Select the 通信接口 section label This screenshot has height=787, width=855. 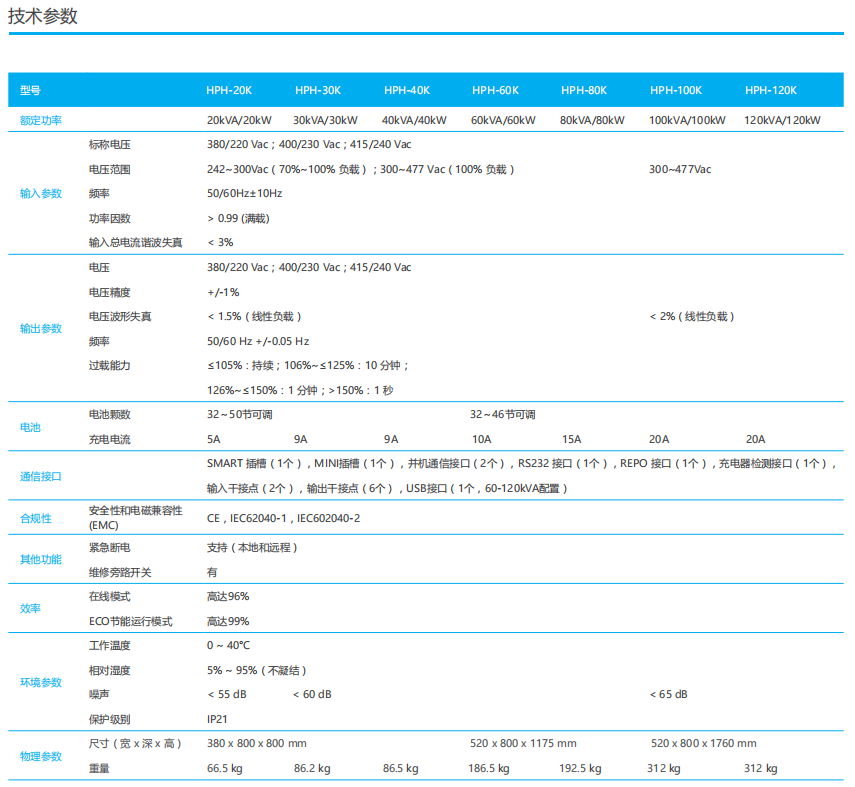coord(41,476)
